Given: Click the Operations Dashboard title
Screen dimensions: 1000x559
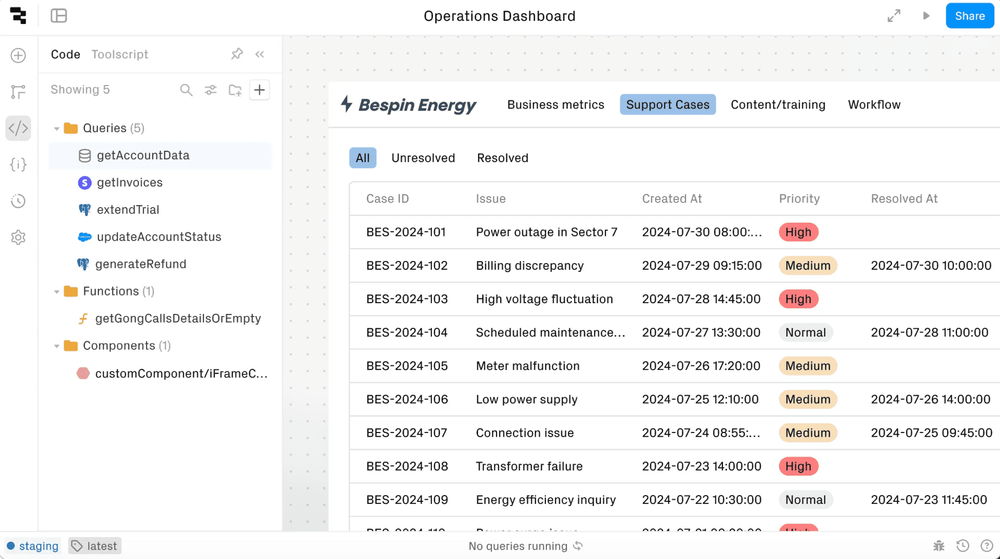Looking at the screenshot, I should [499, 16].
